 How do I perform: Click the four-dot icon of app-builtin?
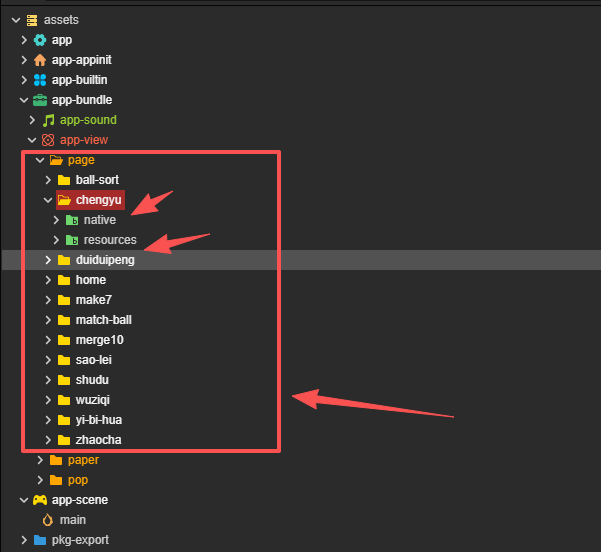pos(40,80)
